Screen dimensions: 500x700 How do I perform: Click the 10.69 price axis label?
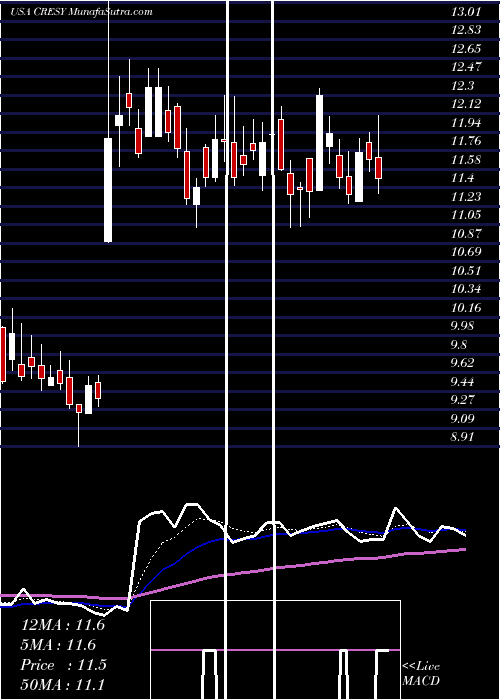[x=466, y=252]
